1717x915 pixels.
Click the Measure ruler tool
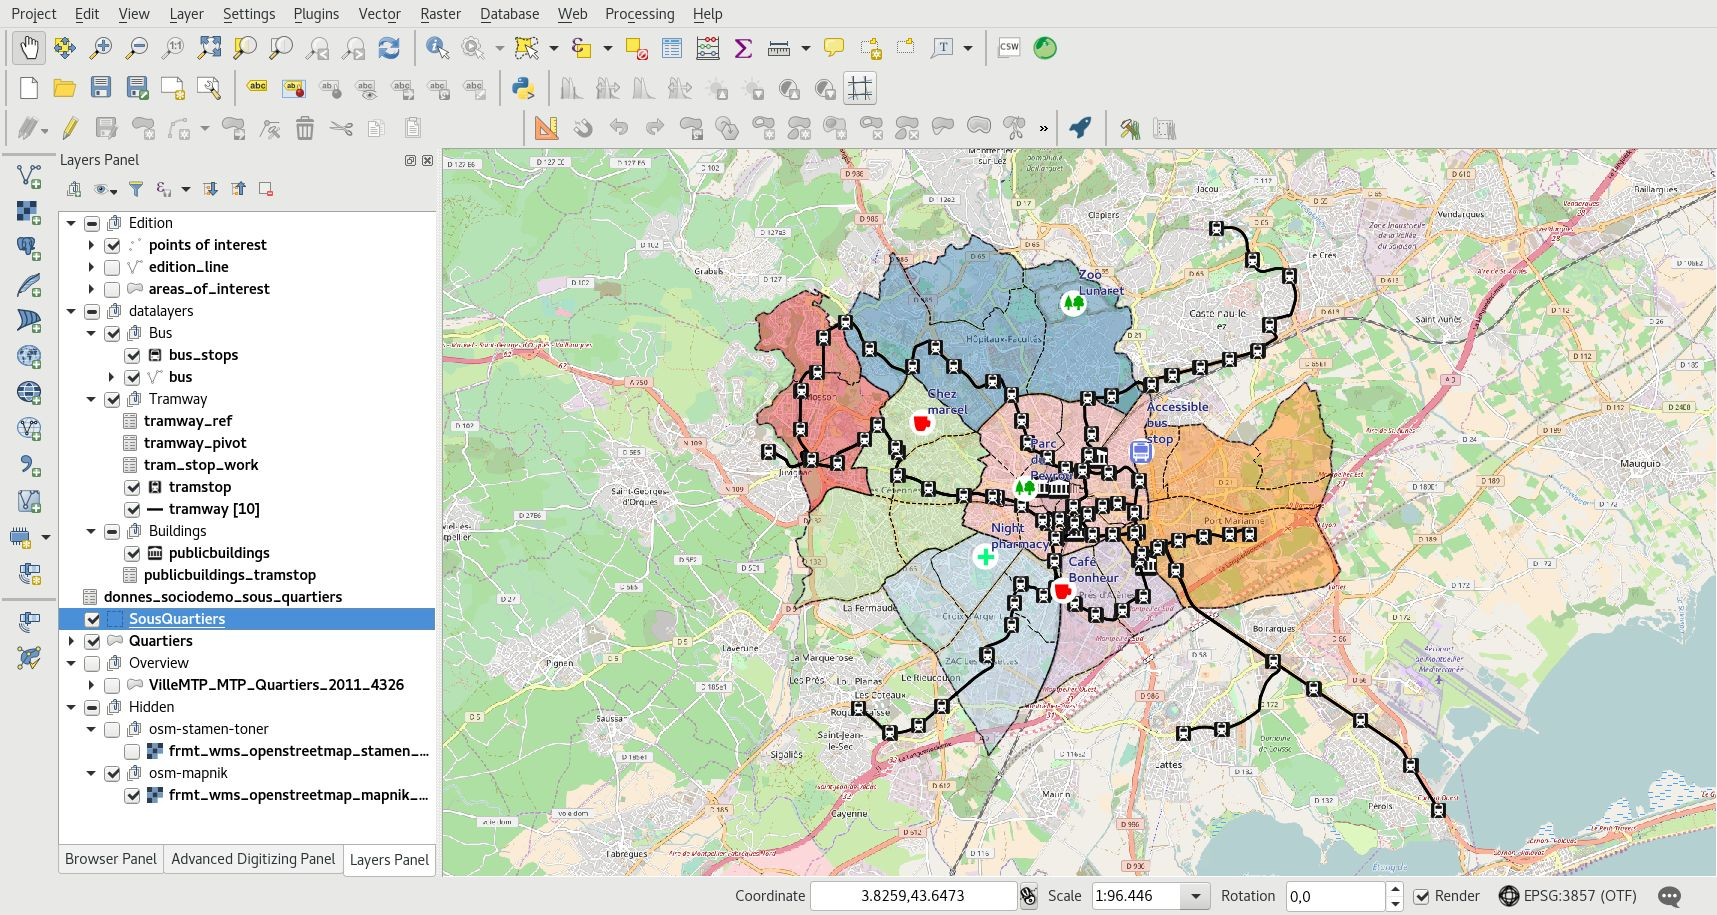pos(779,47)
